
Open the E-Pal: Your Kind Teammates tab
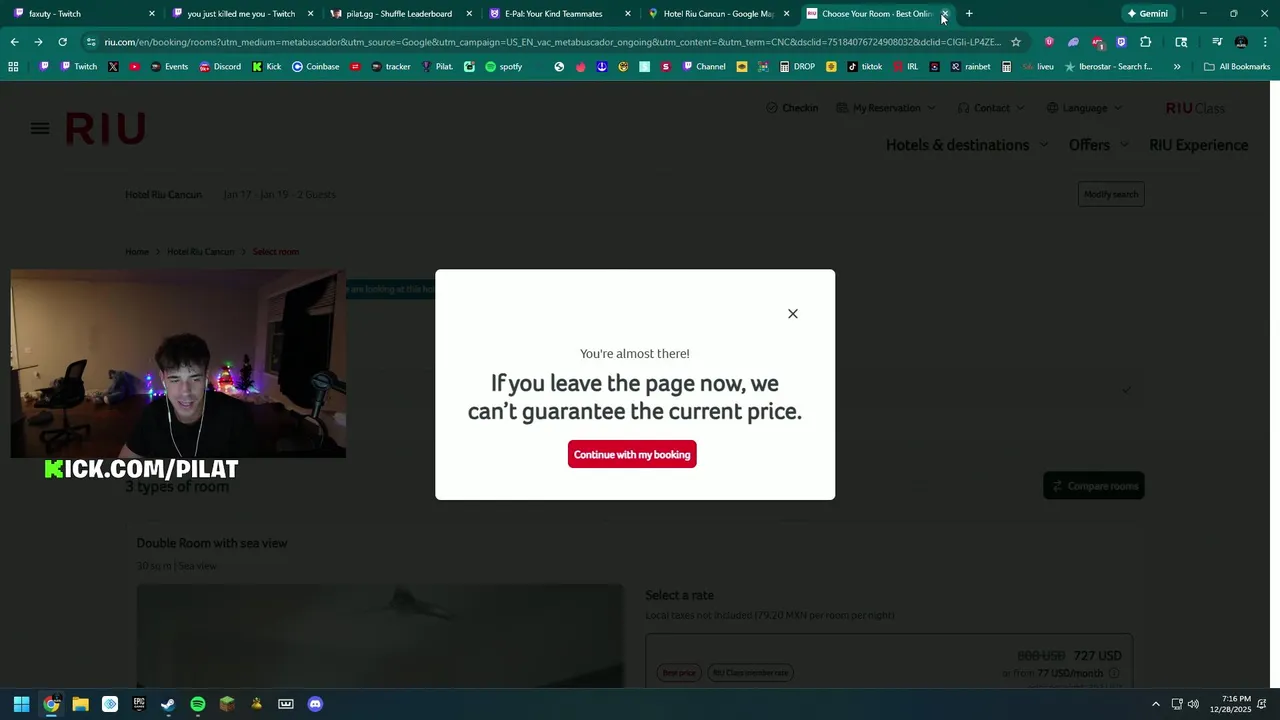pyautogui.click(x=560, y=14)
